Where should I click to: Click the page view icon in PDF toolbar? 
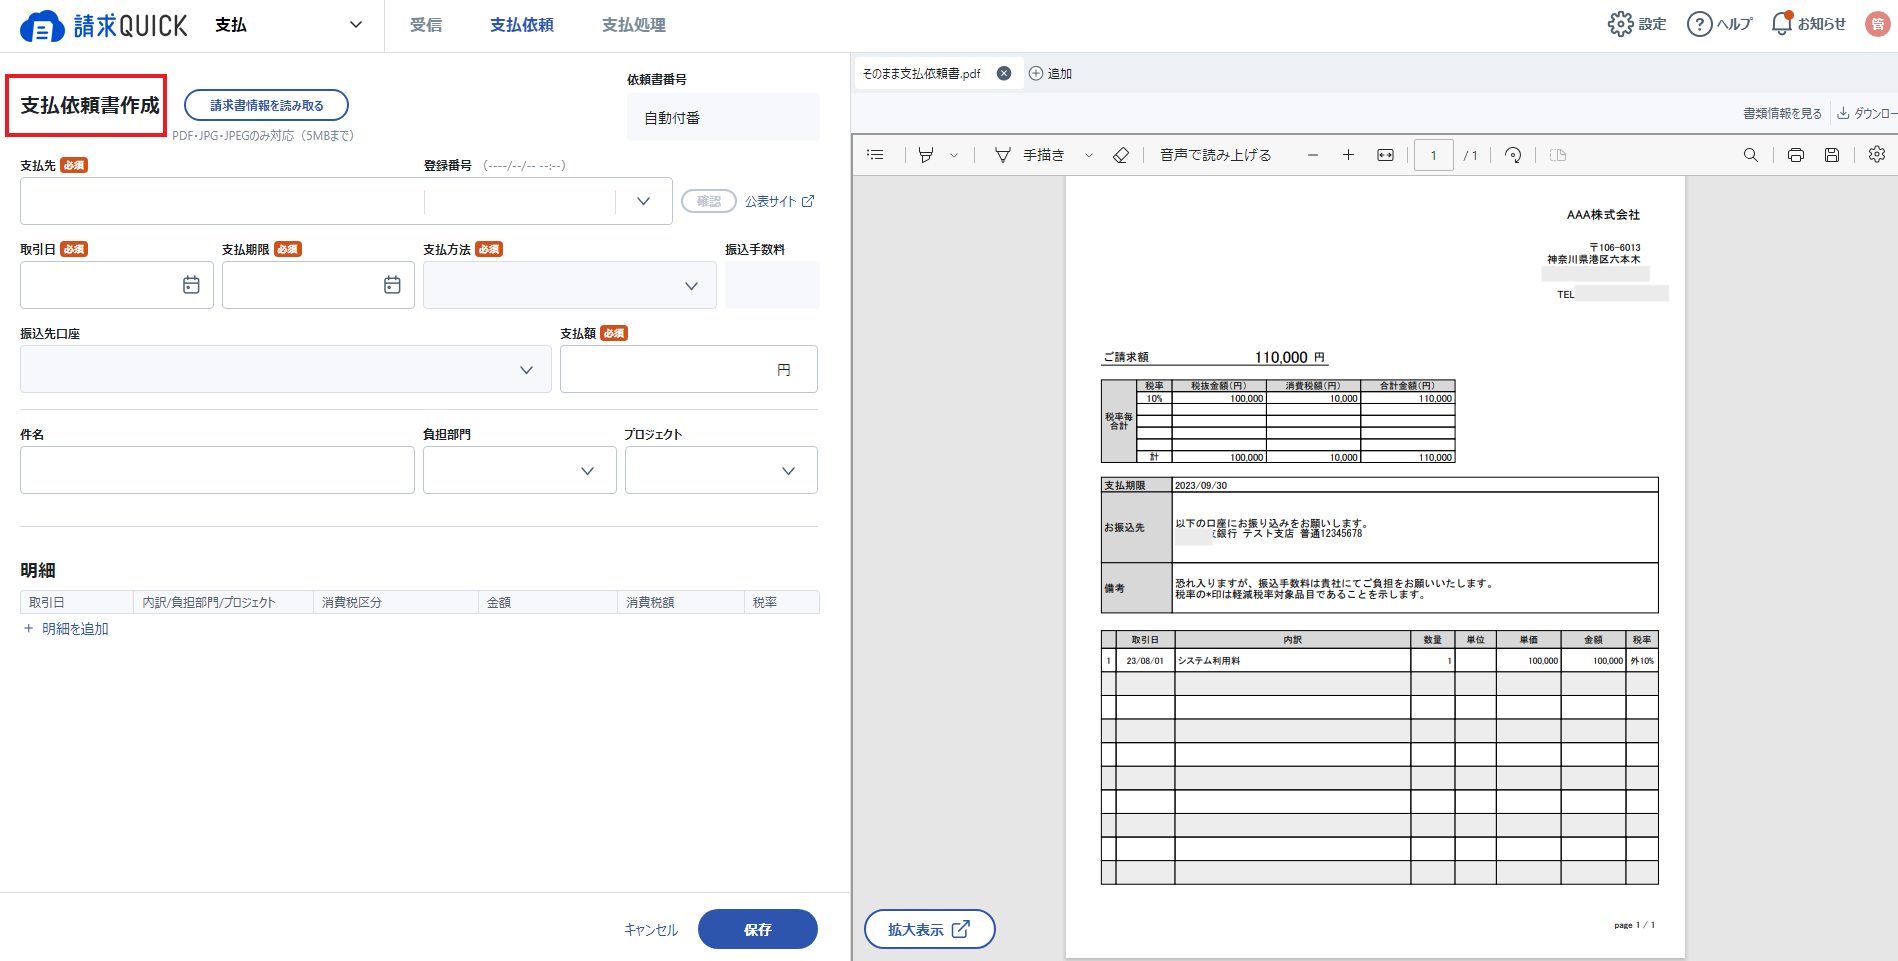(x=1558, y=155)
